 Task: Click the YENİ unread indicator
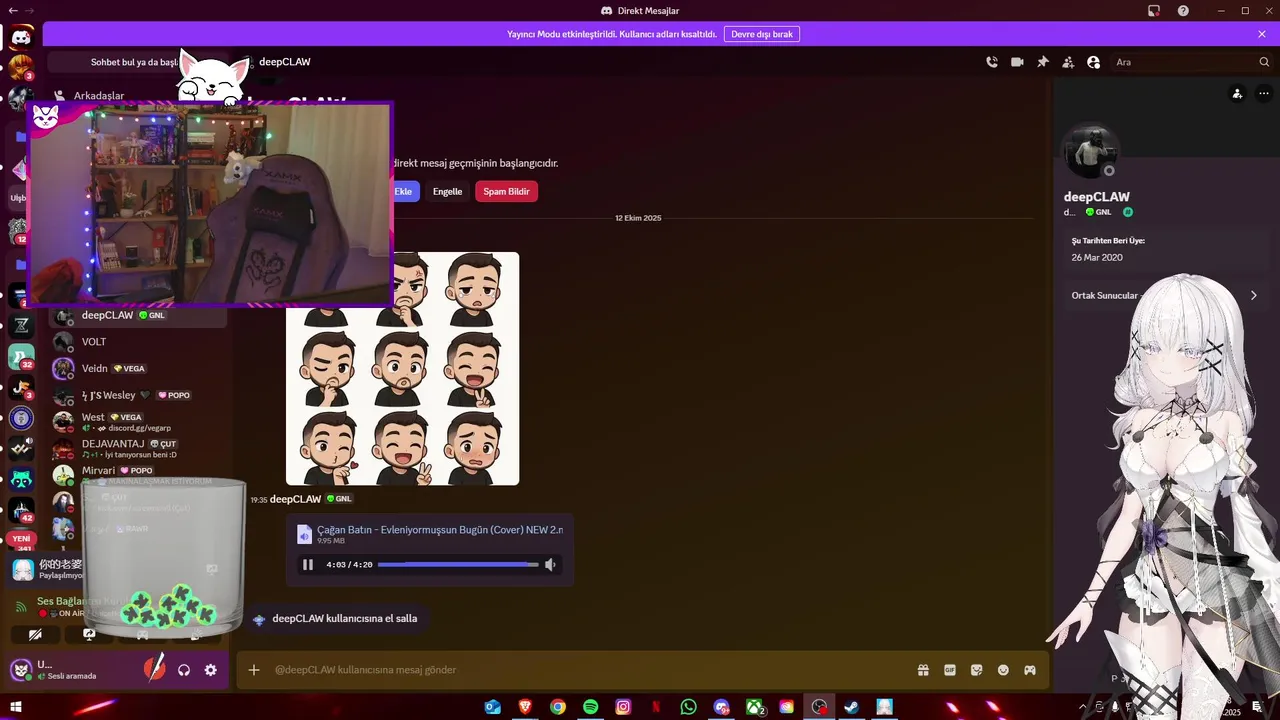[22, 538]
